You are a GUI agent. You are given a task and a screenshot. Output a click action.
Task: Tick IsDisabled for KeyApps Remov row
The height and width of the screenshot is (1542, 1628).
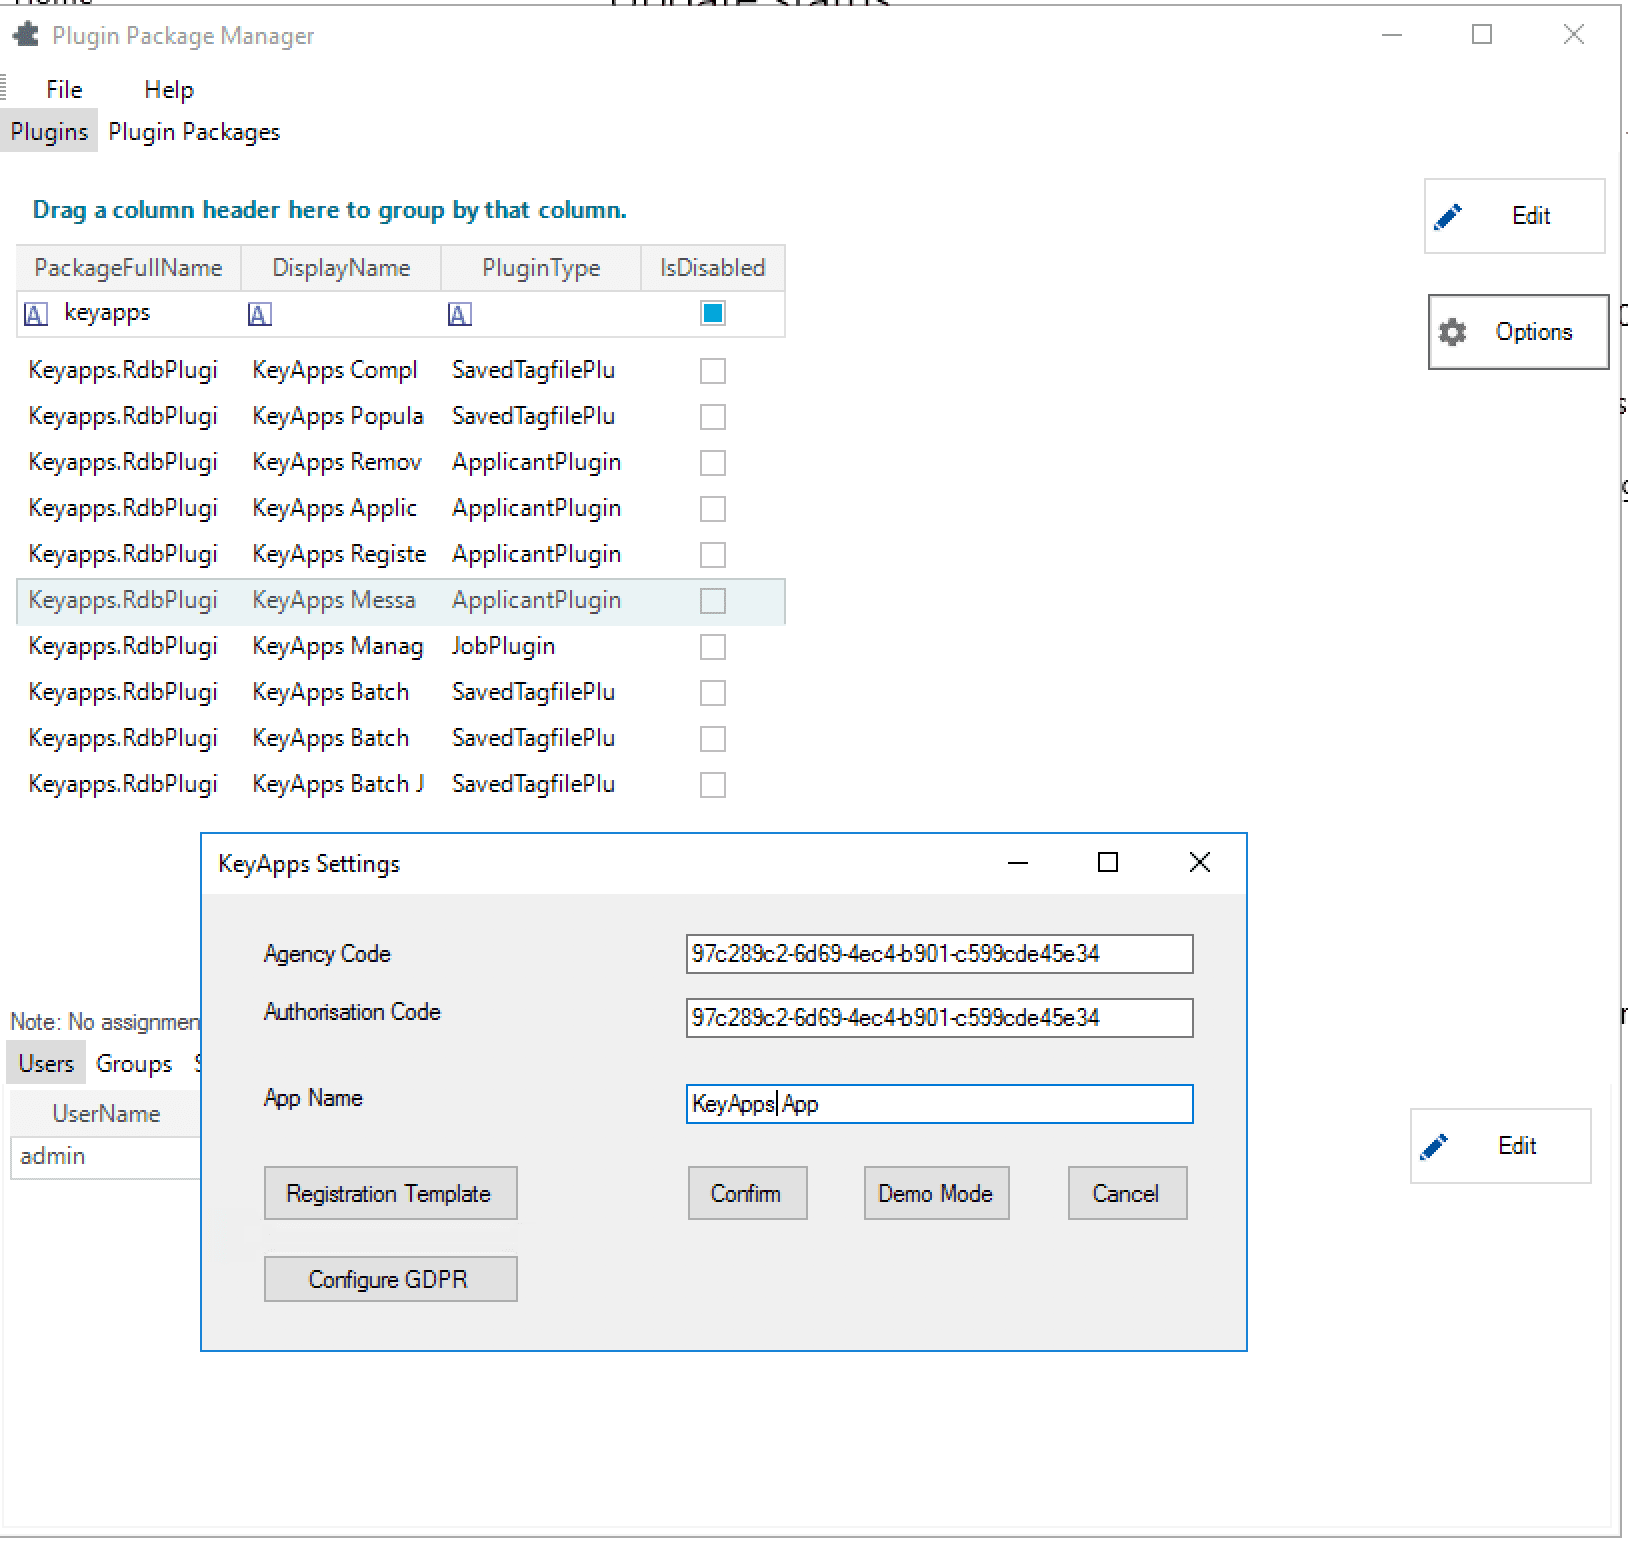713,463
